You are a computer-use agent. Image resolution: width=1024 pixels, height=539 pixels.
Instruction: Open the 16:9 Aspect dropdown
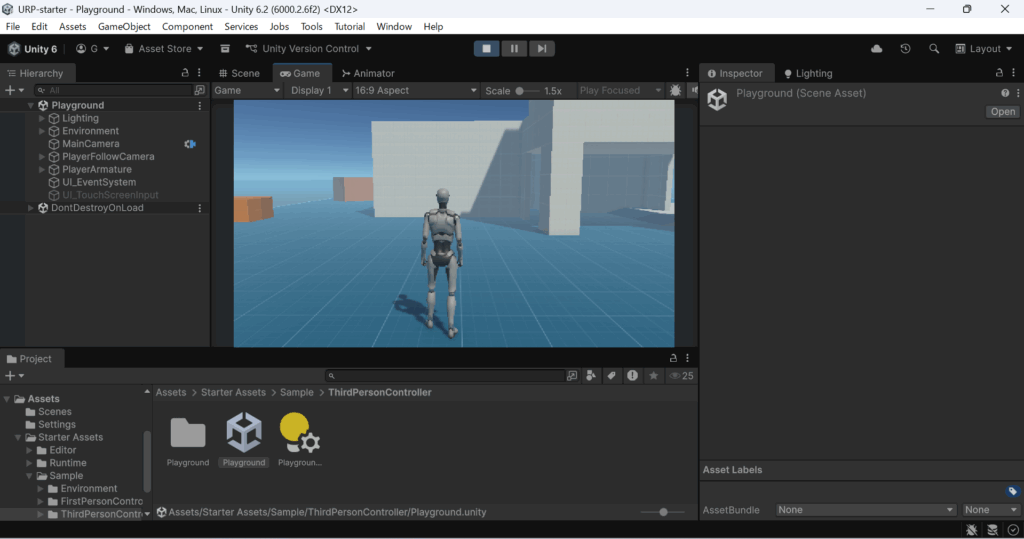coord(416,90)
